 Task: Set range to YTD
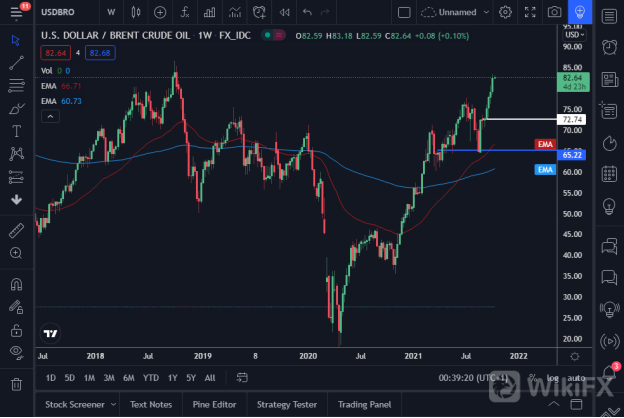click(151, 378)
